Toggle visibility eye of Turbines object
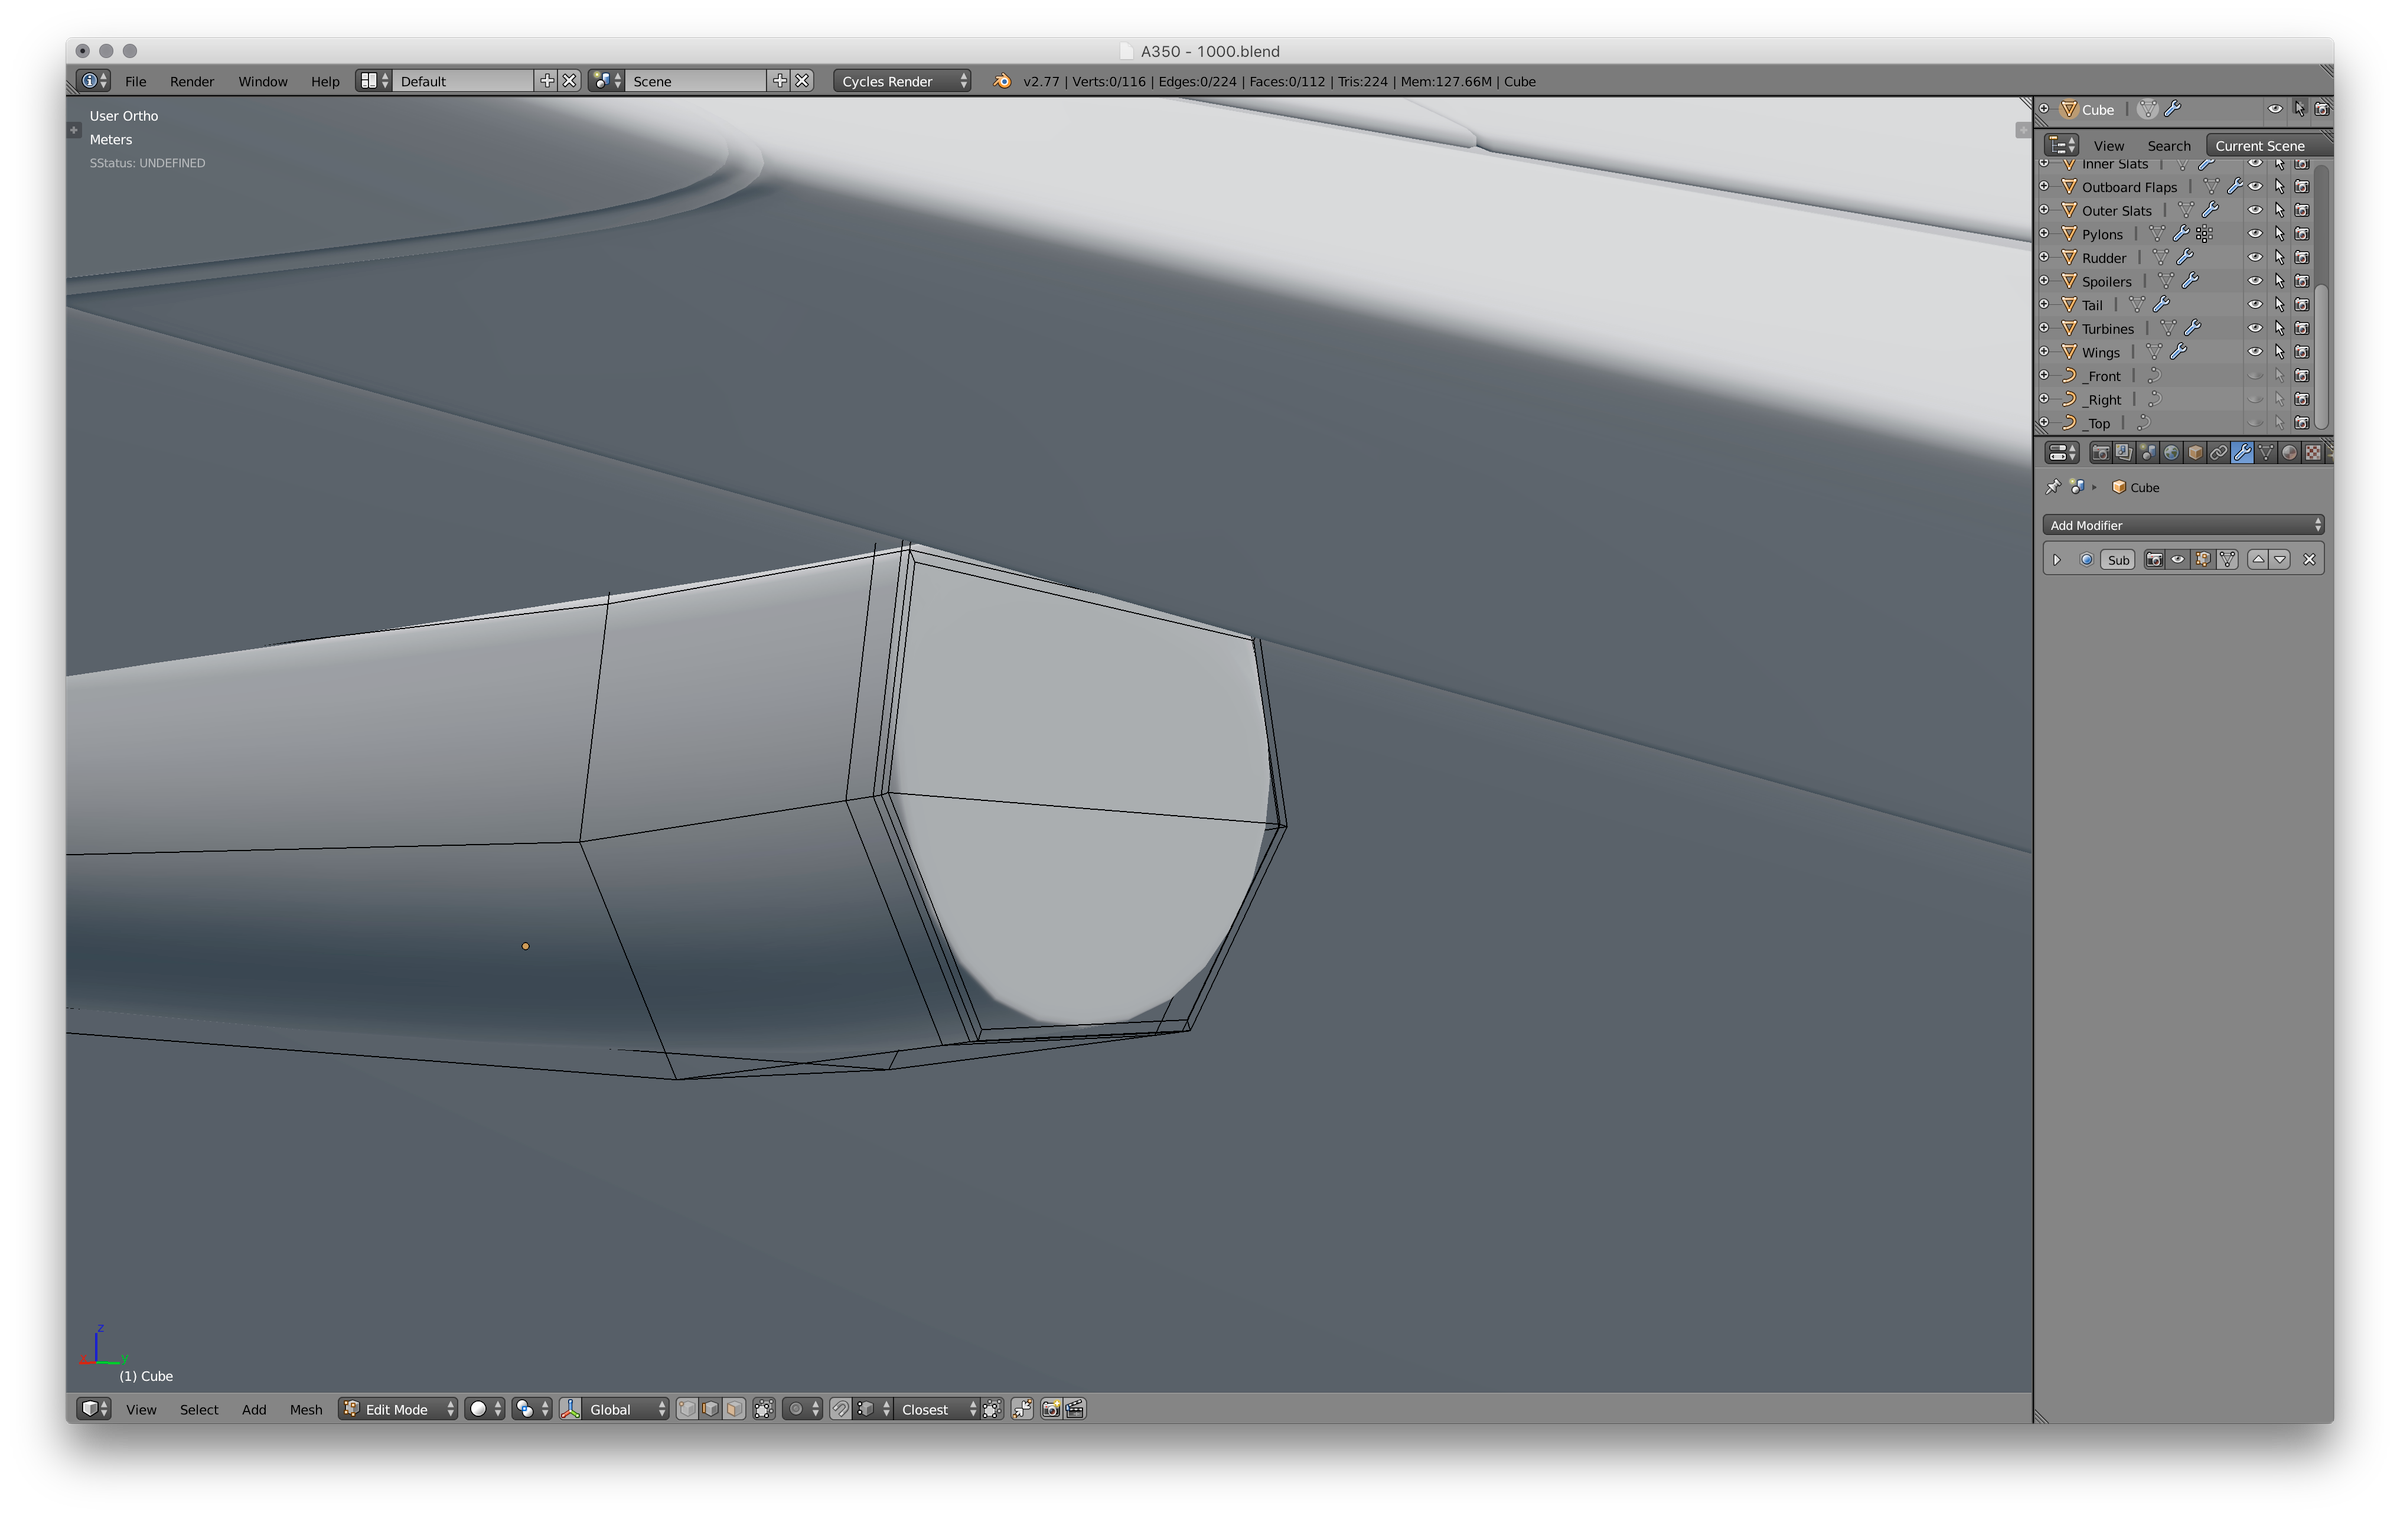2400x1518 pixels. (x=2255, y=328)
